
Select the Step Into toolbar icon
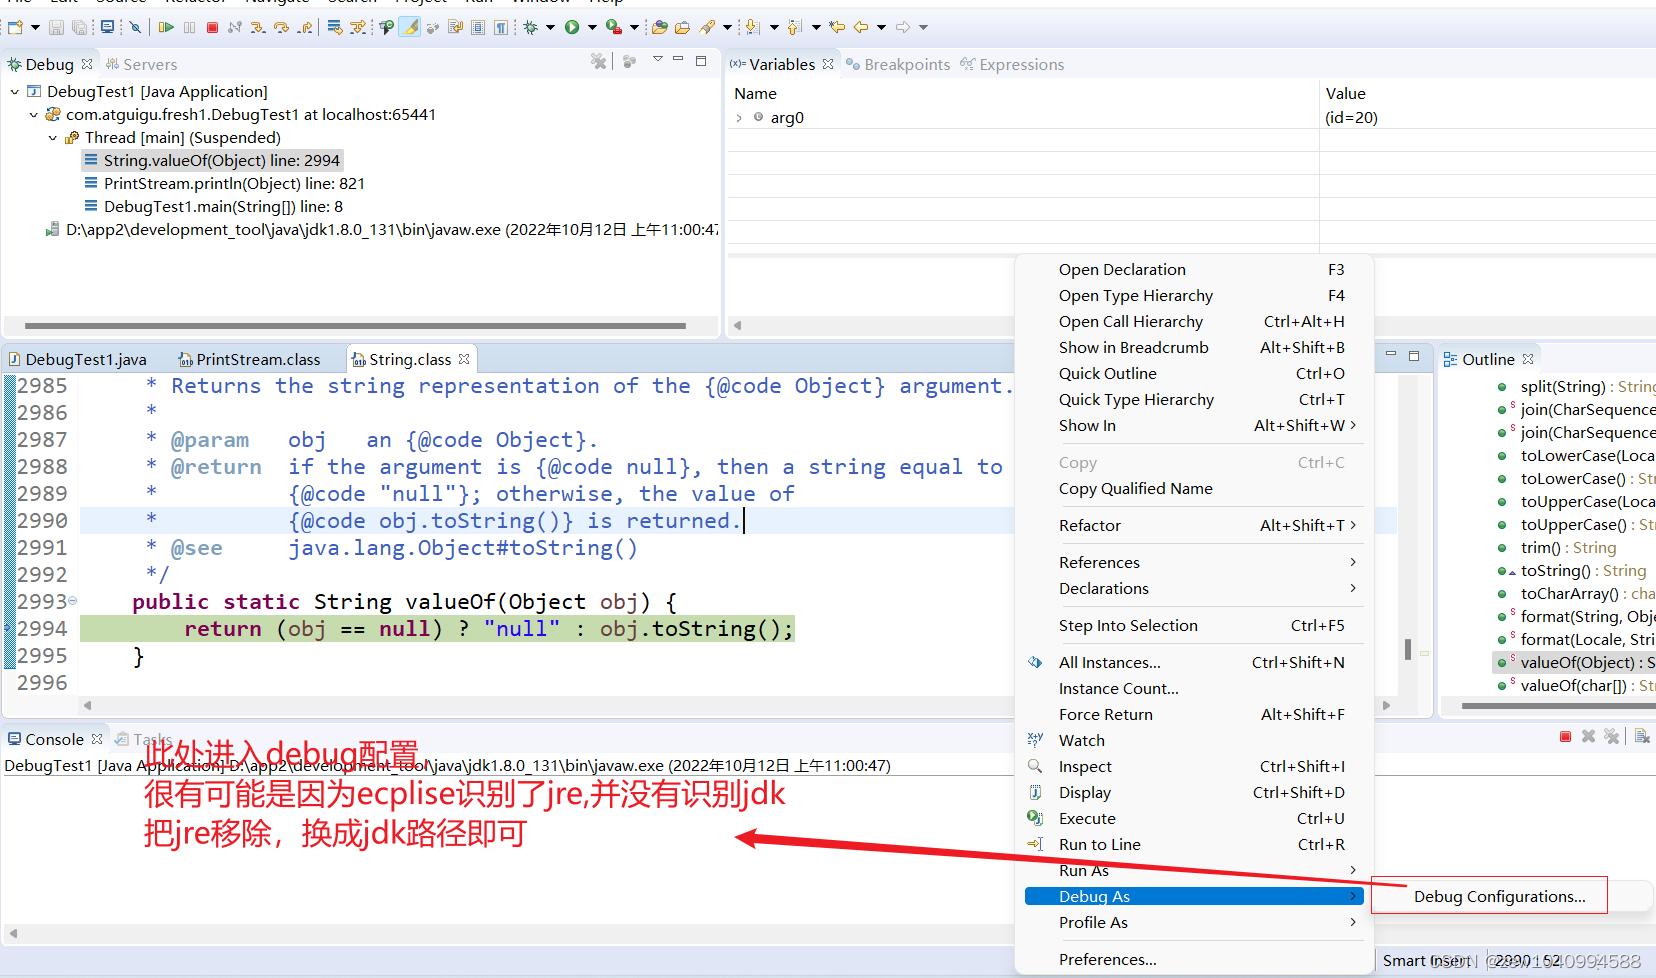tap(258, 26)
